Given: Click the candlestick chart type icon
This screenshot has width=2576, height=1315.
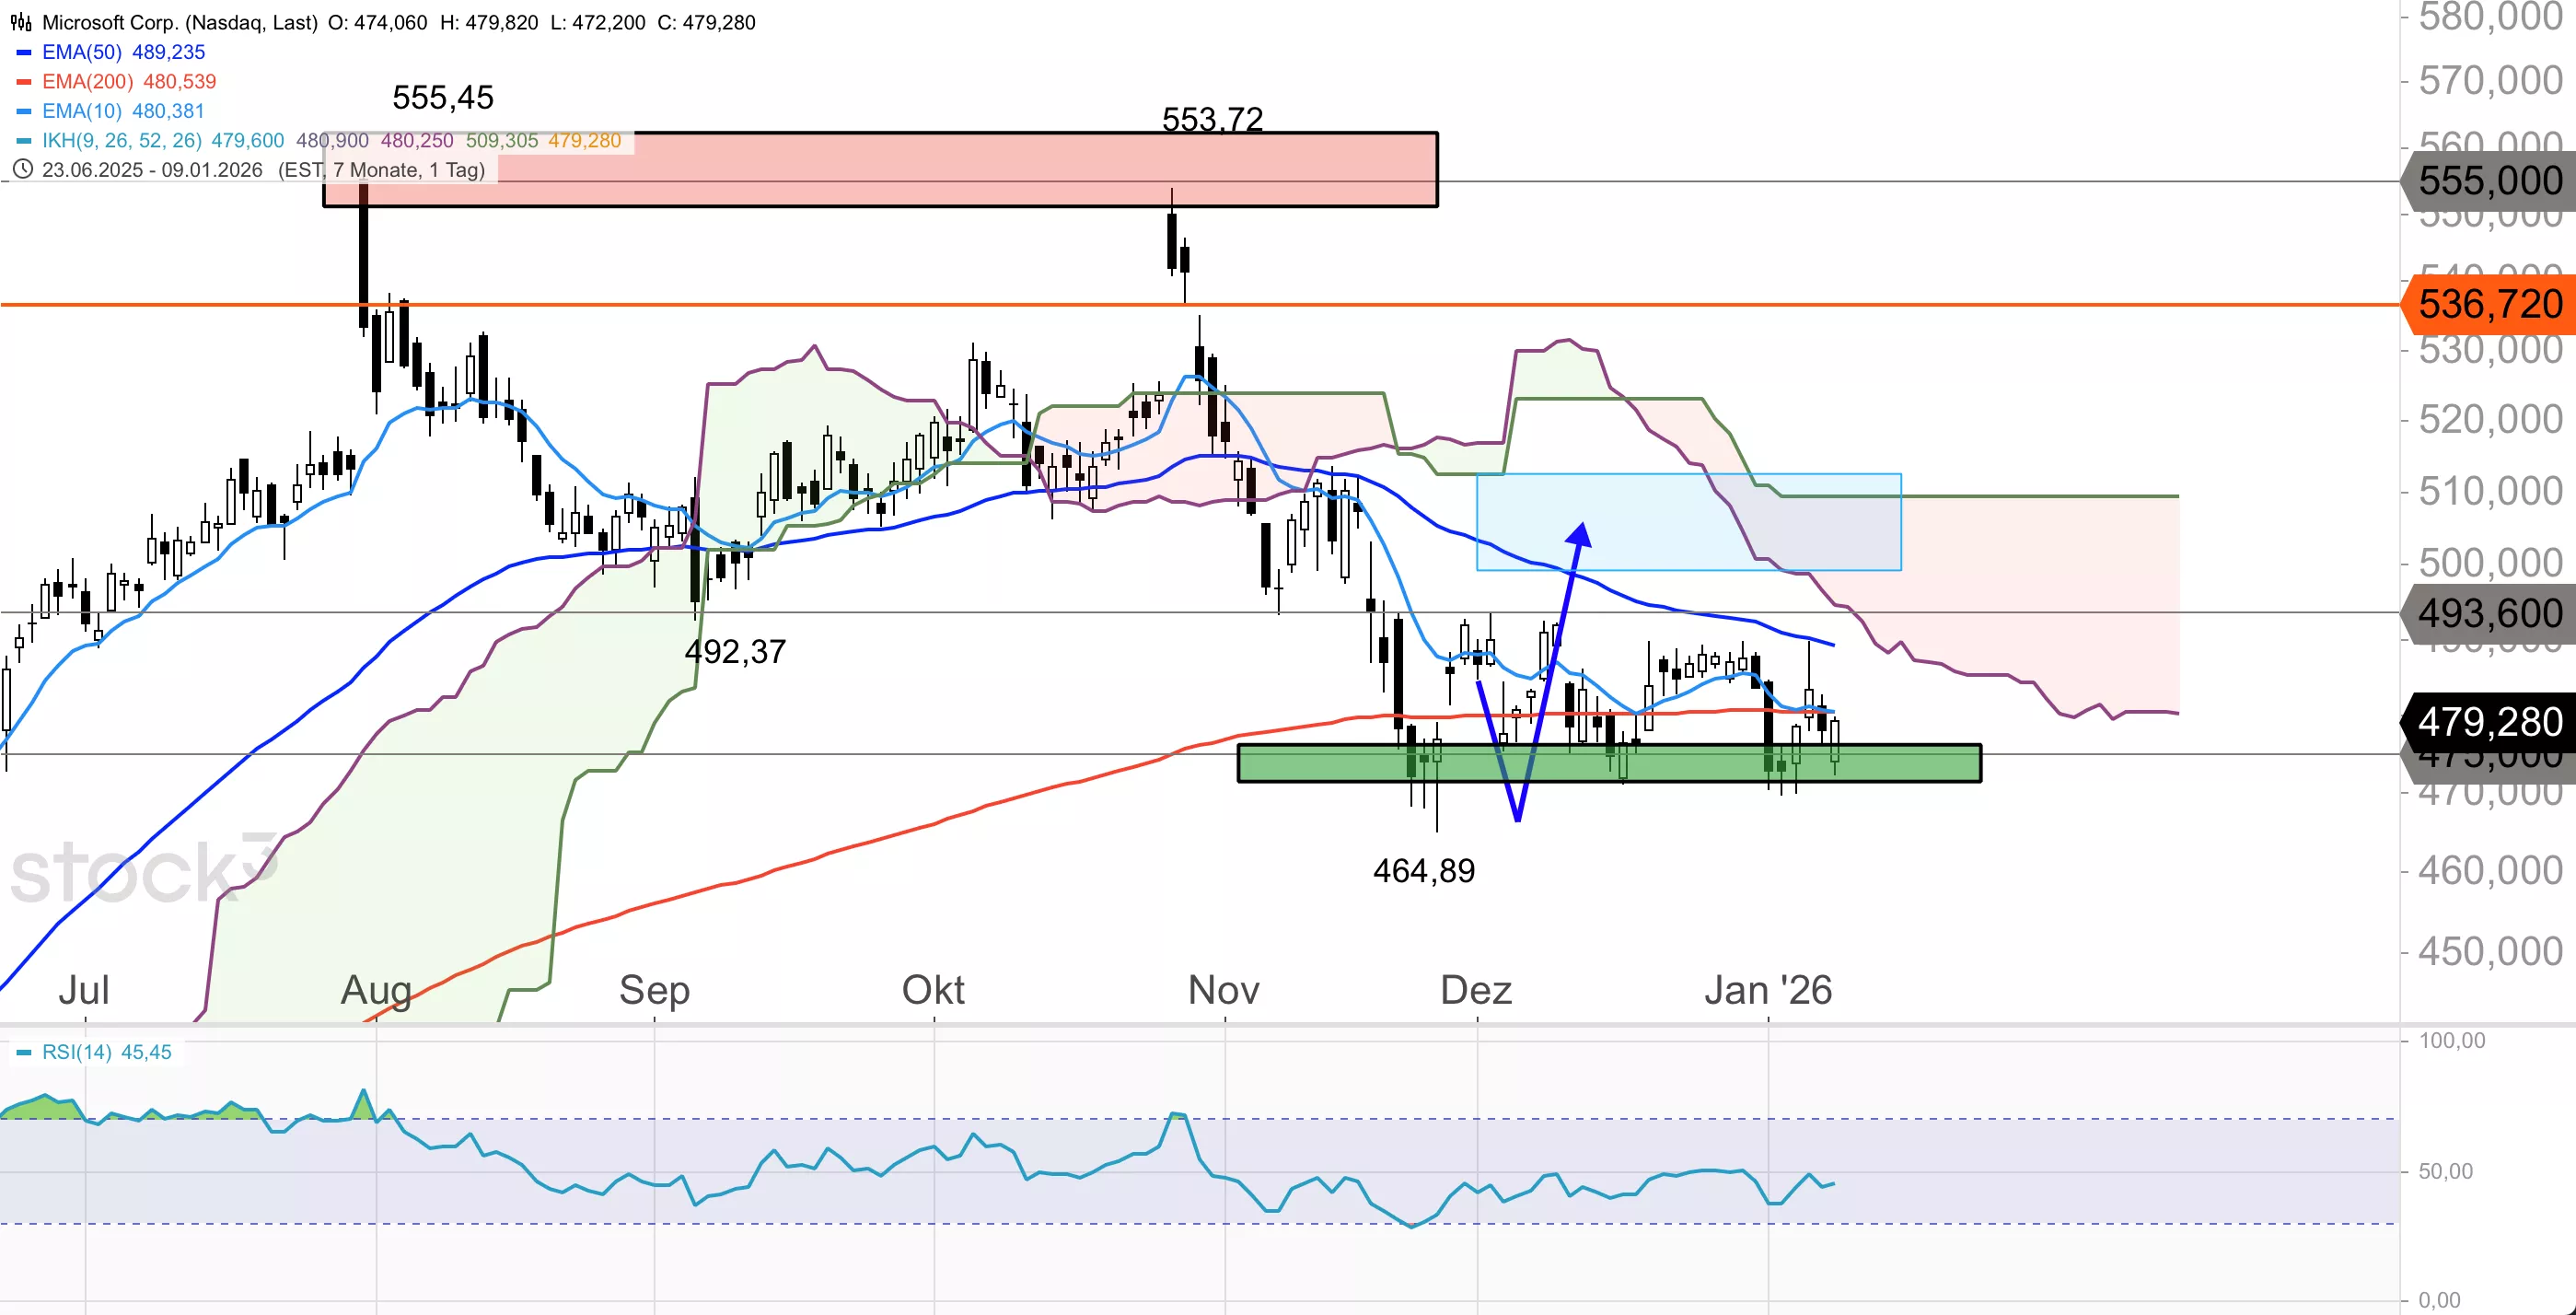Looking at the screenshot, I should [x=20, y=22].
